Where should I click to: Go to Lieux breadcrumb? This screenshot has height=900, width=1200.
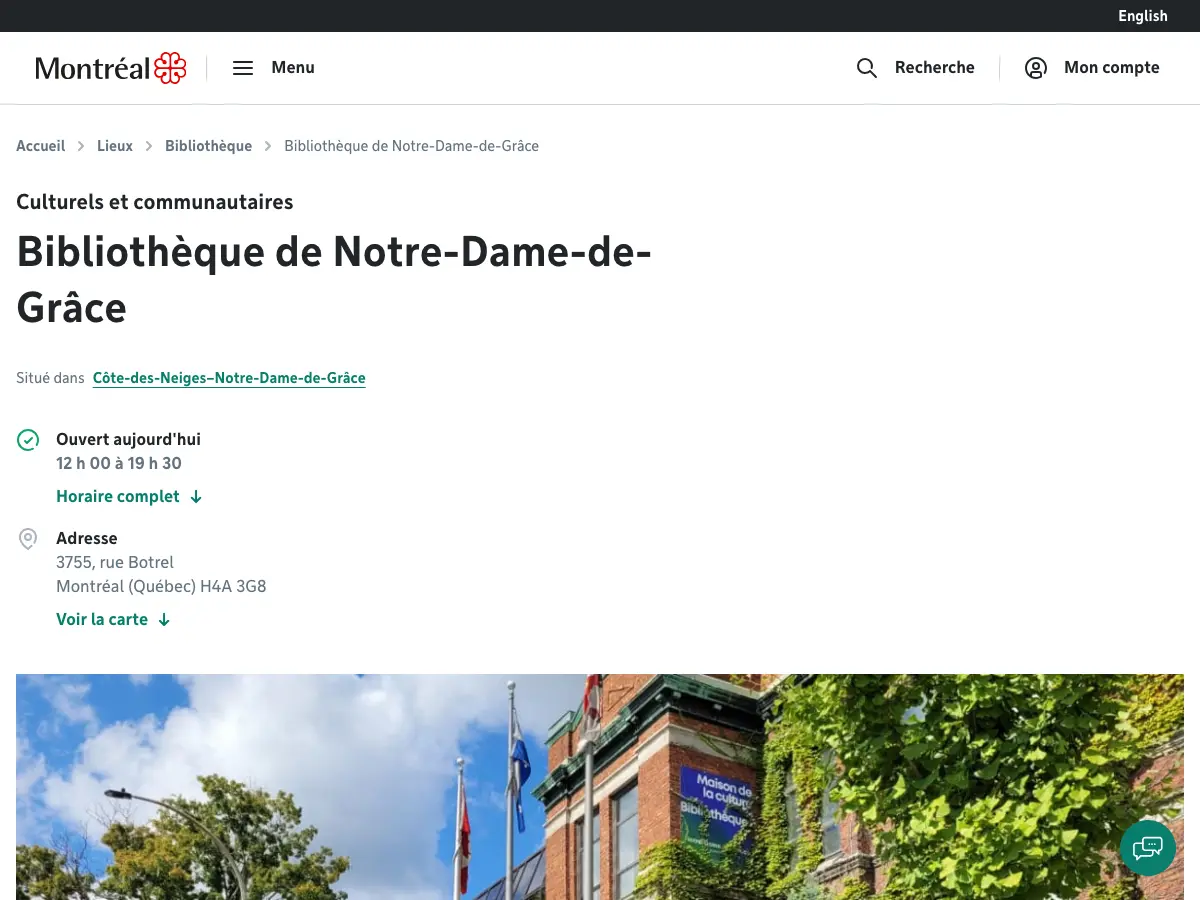[x=115, y=146]
